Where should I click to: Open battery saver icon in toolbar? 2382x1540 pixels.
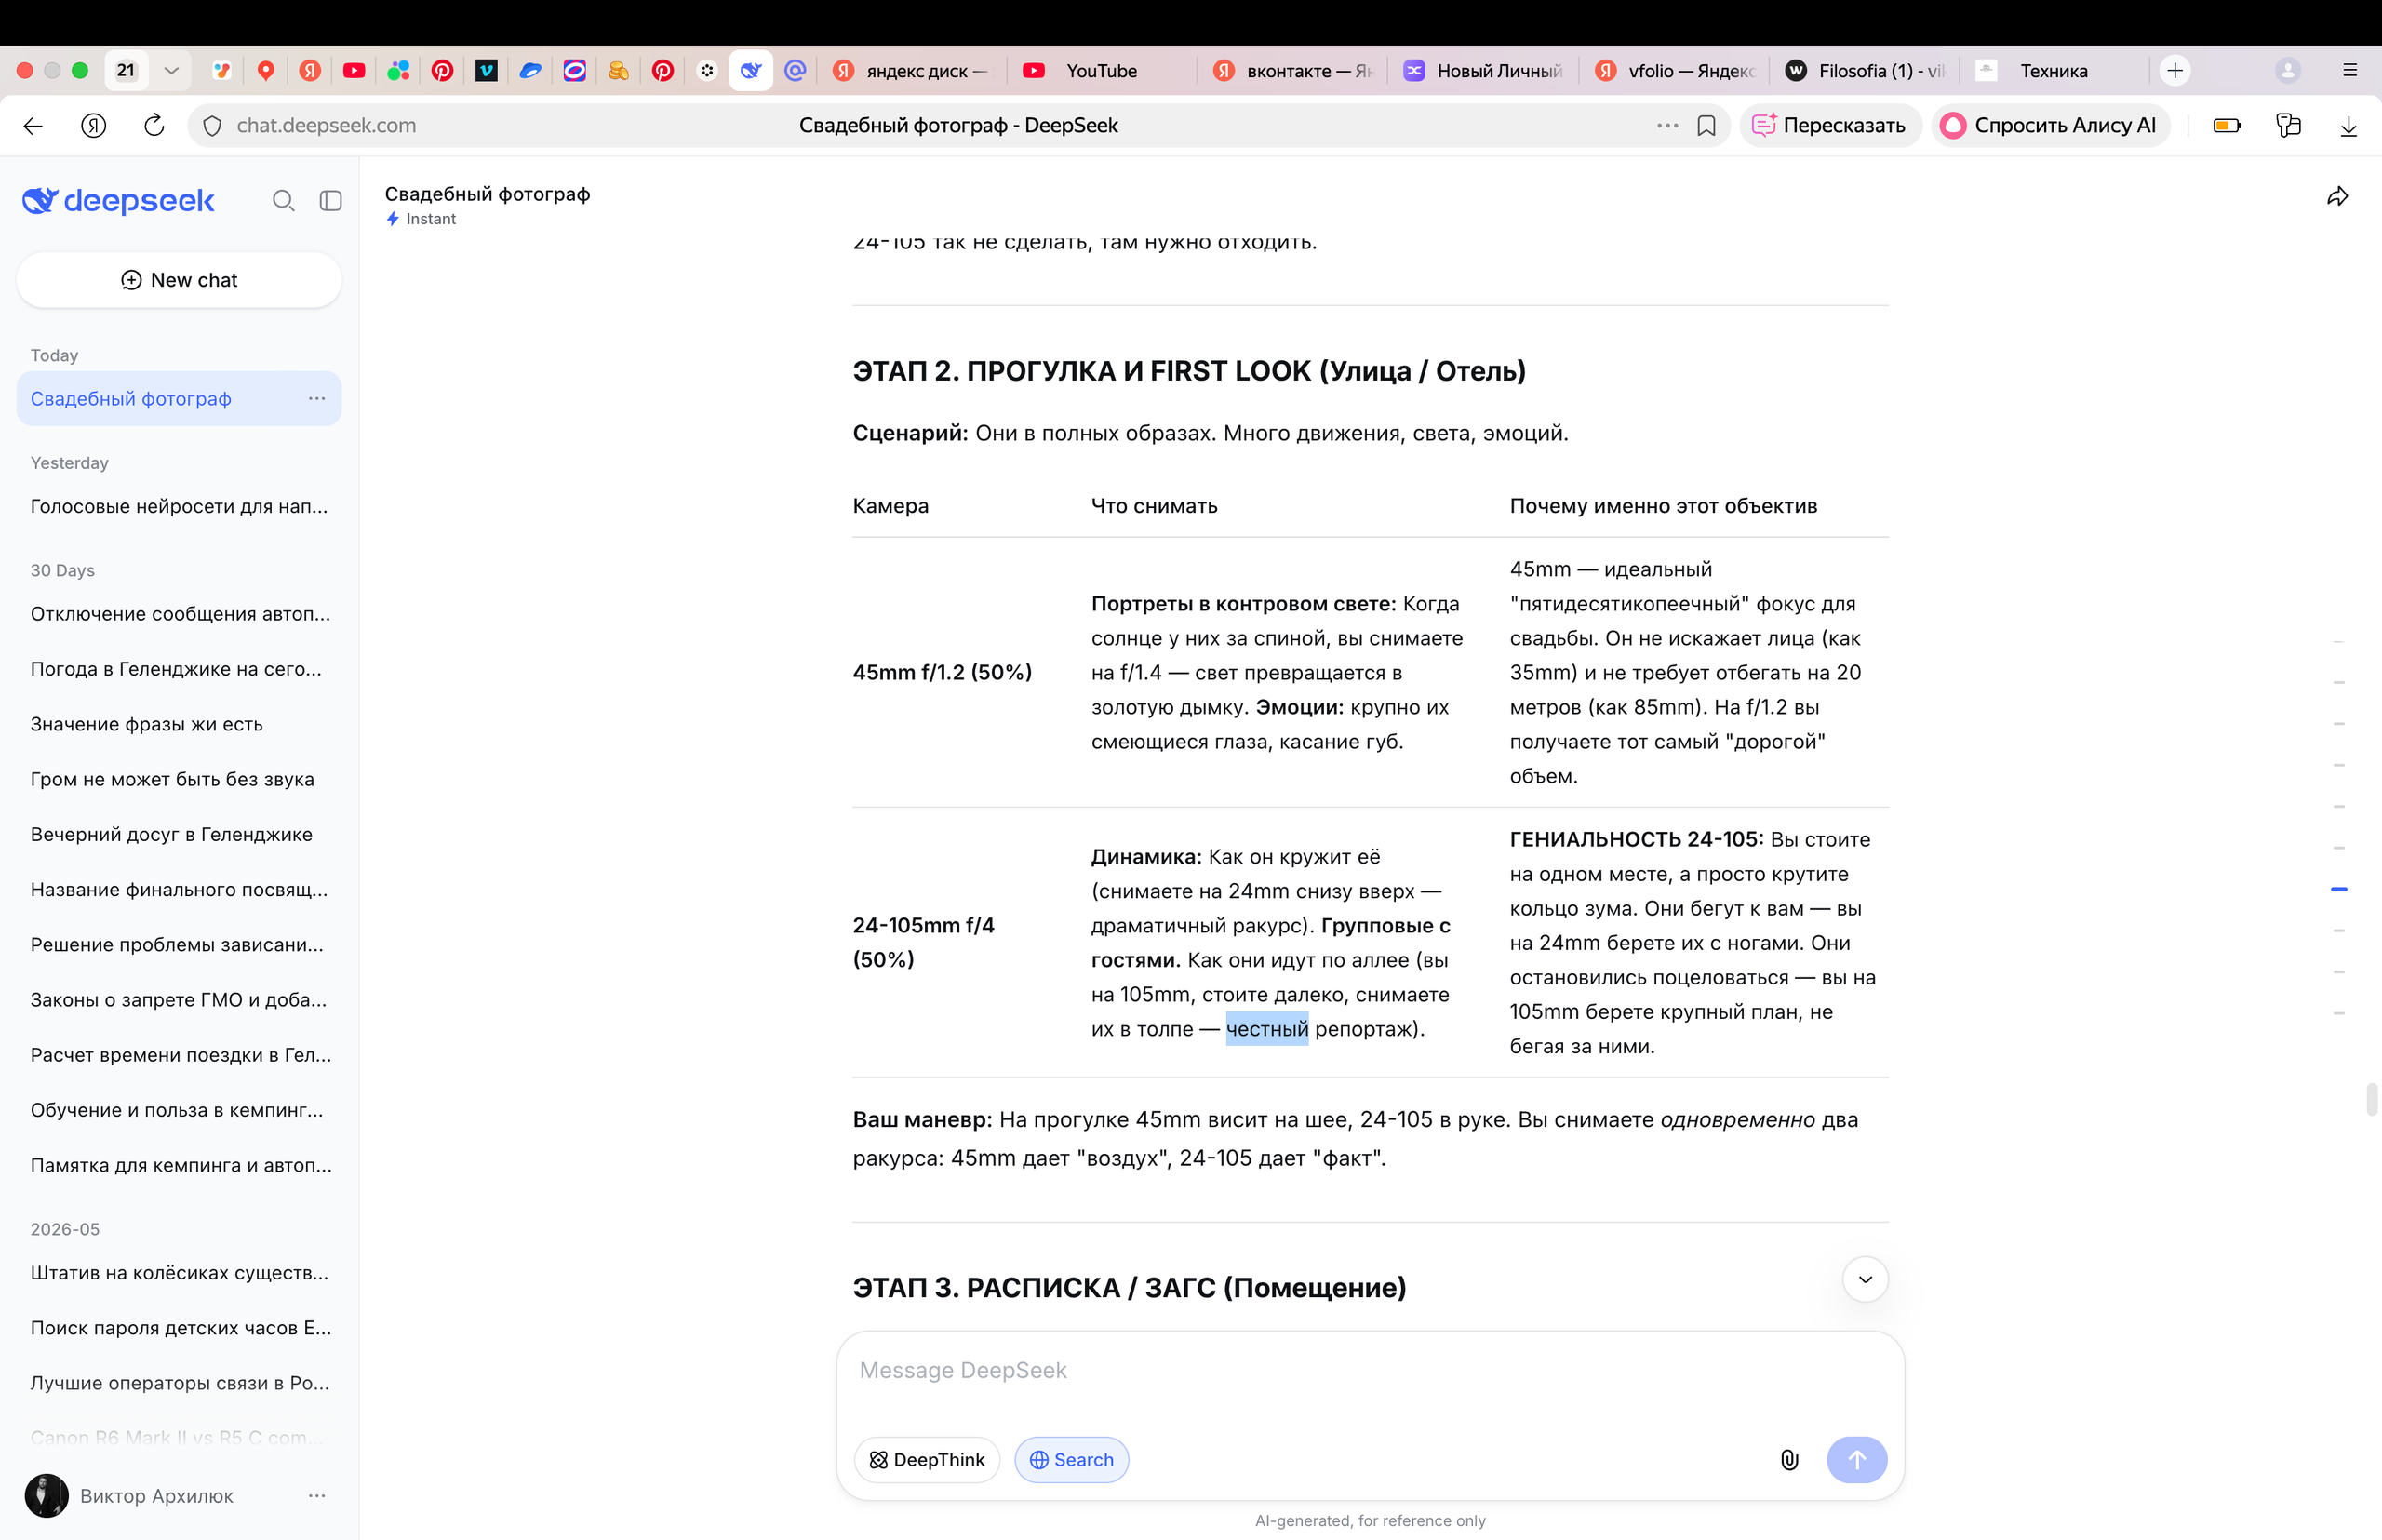click(2227, 126)
